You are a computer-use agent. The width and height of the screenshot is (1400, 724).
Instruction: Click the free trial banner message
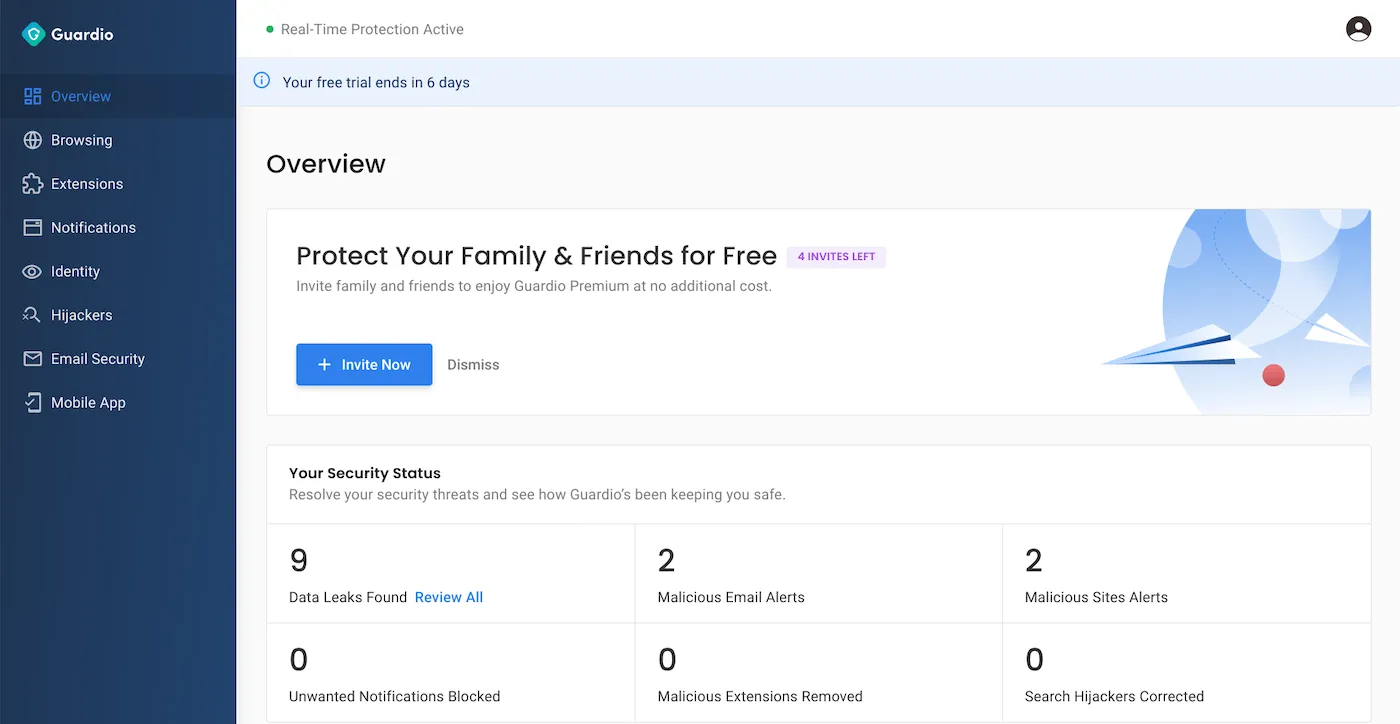[376, 82]
